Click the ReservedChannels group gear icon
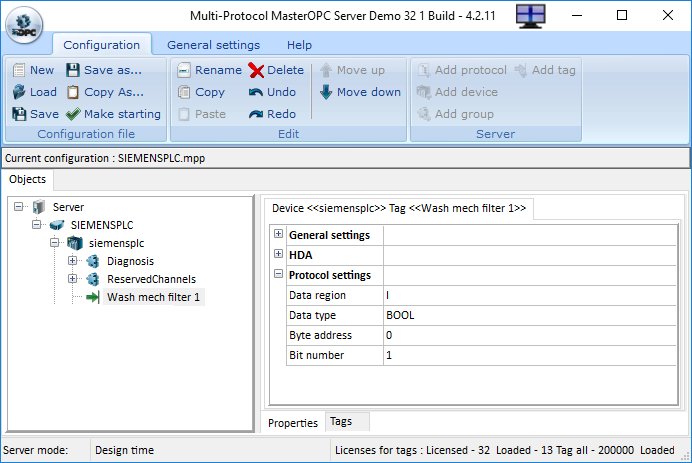 click(x=93, y=279)
